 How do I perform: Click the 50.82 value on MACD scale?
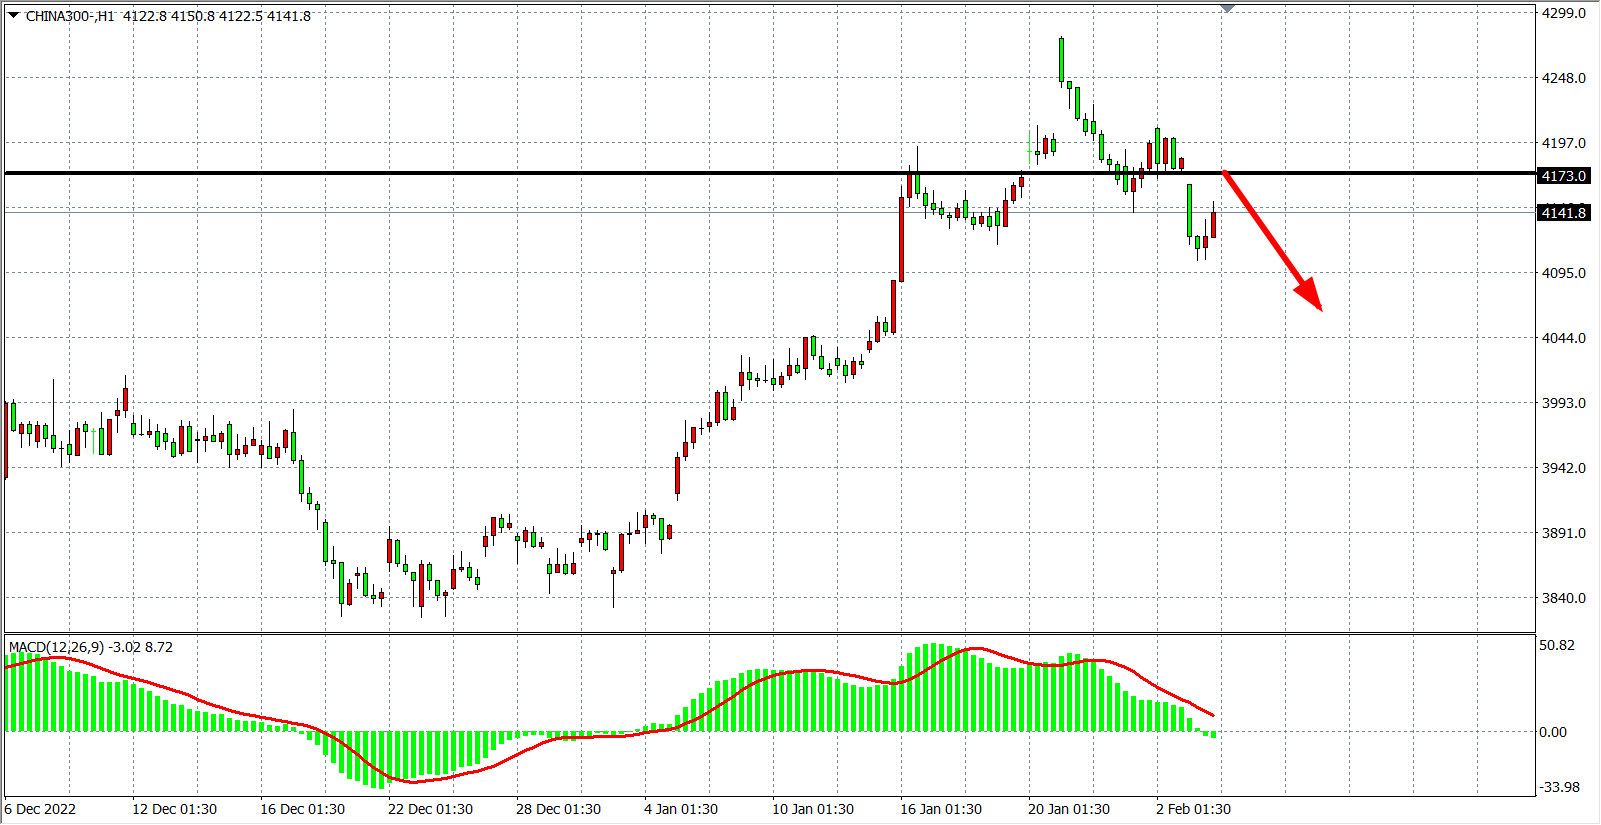click(x=1556, y=645)
